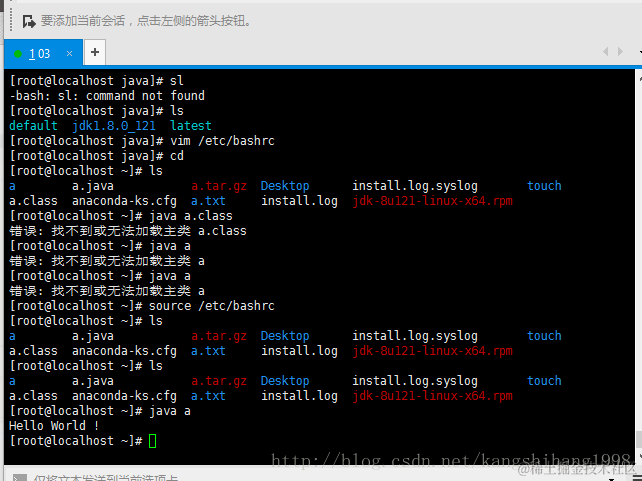Image resolution: width=642 pixels, height=481 pixels.
Task: Click '-bash: sl: command not found' line
Action: [x=107, y=96]
